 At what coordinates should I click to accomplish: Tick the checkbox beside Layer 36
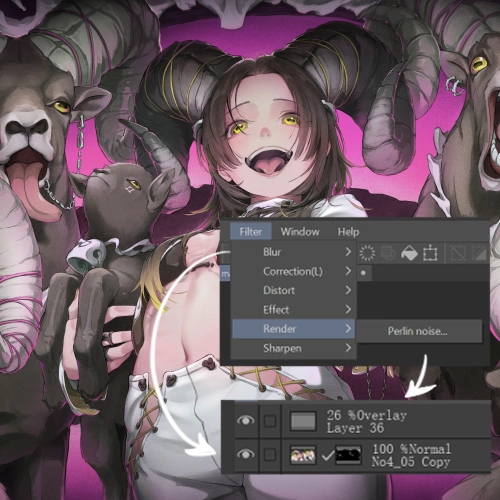pyautogui.click(x=270, y=421)
